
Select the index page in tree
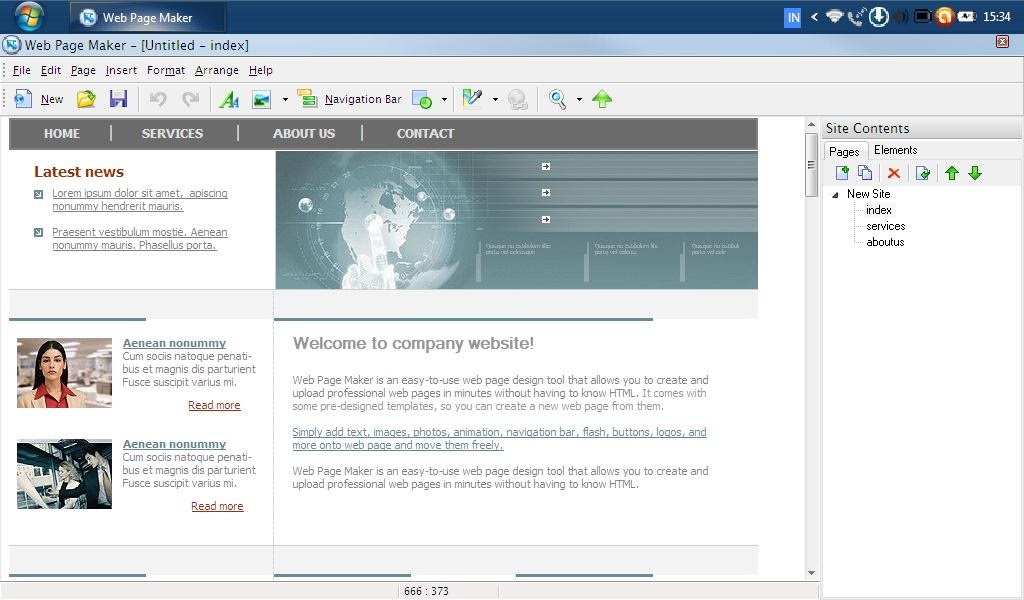pyautogui.click(x=878, y=210)
